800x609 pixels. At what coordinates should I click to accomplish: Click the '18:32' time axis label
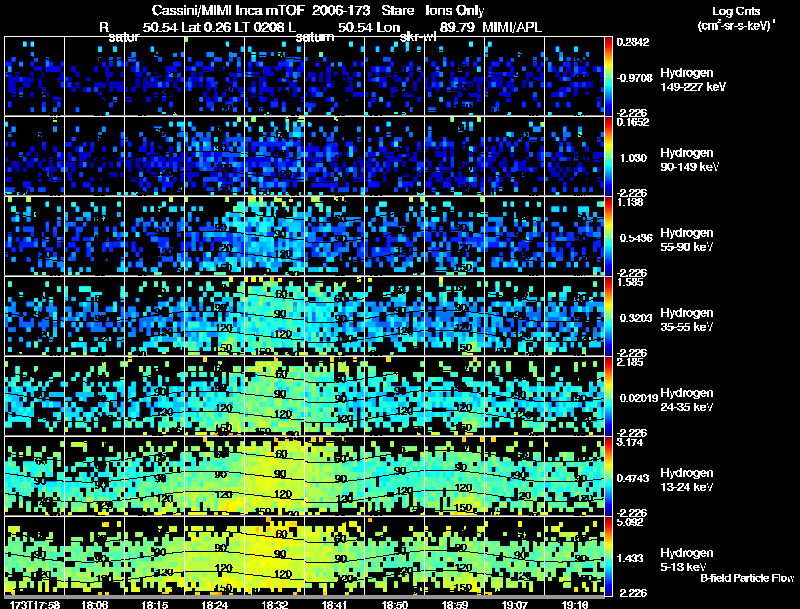coord(275,604)
